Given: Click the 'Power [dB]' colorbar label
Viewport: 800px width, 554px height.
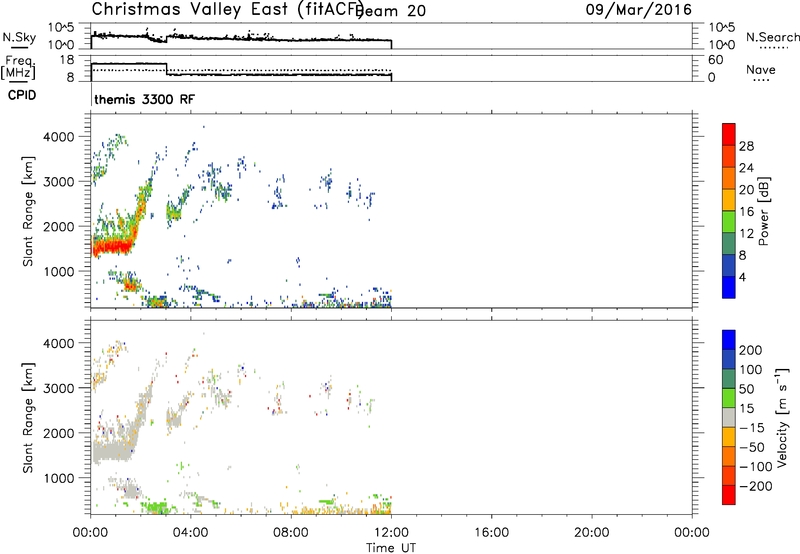Looking at the screenshot, I should click(764, 211).
